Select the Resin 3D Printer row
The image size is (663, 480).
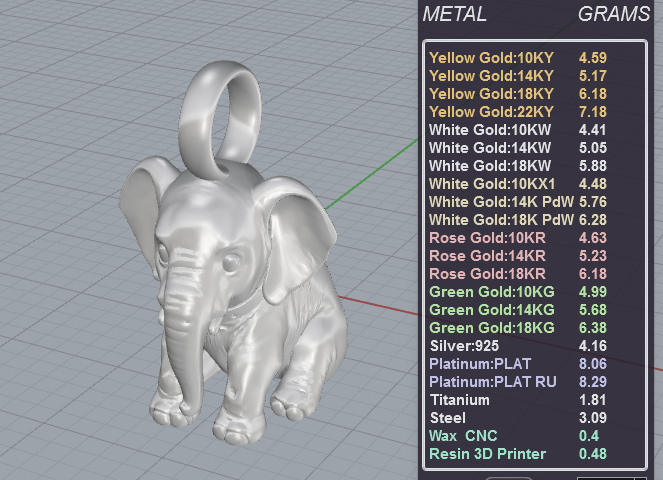(518, 454)
